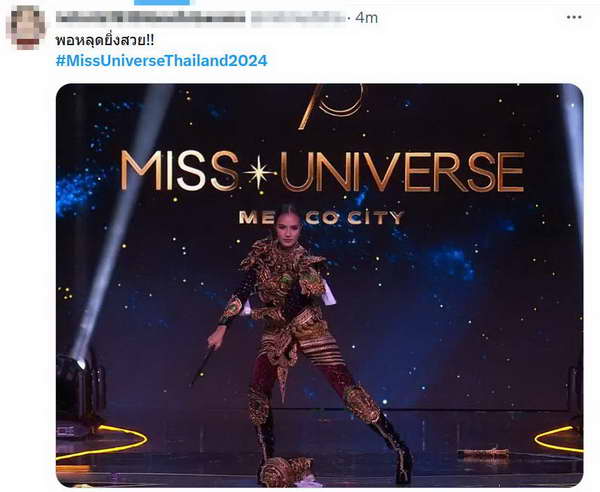Click the prop lying on right stage floor

click(x=484, y=454)
